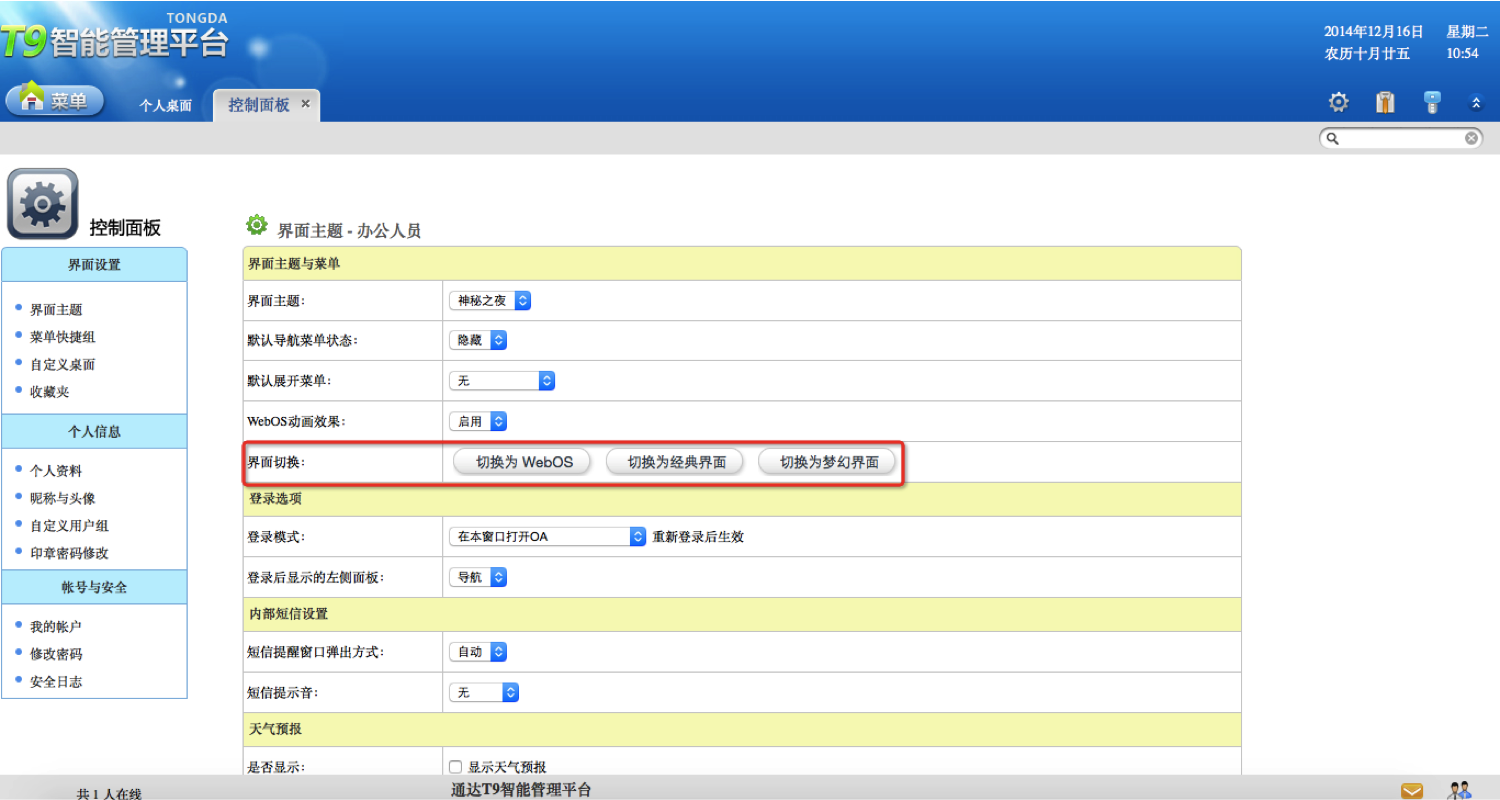The width and height of the screenshot is (1500, 800).
Task: Enable the 显示天气预报 checkbox
Action: coord(456,767)
